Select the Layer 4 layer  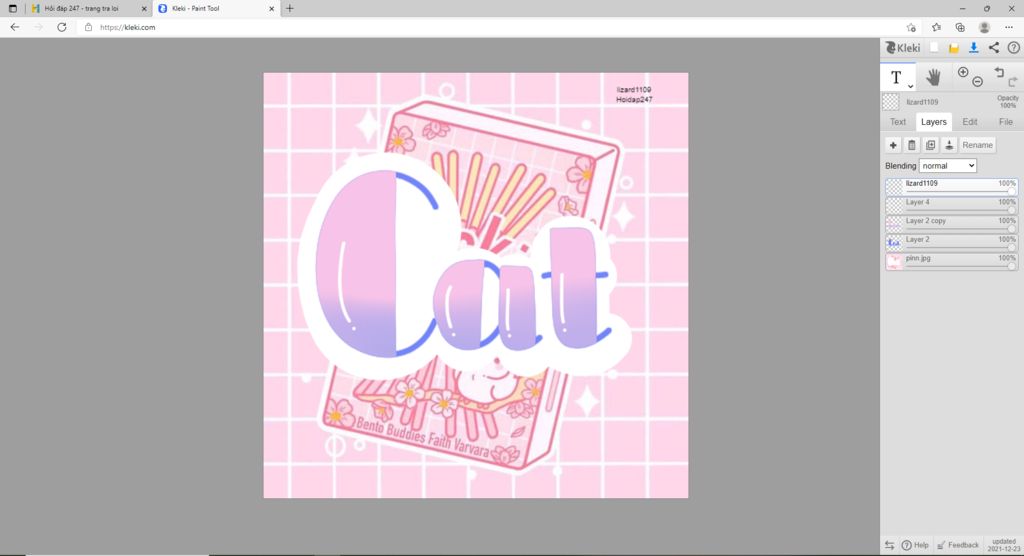(952, 206)
